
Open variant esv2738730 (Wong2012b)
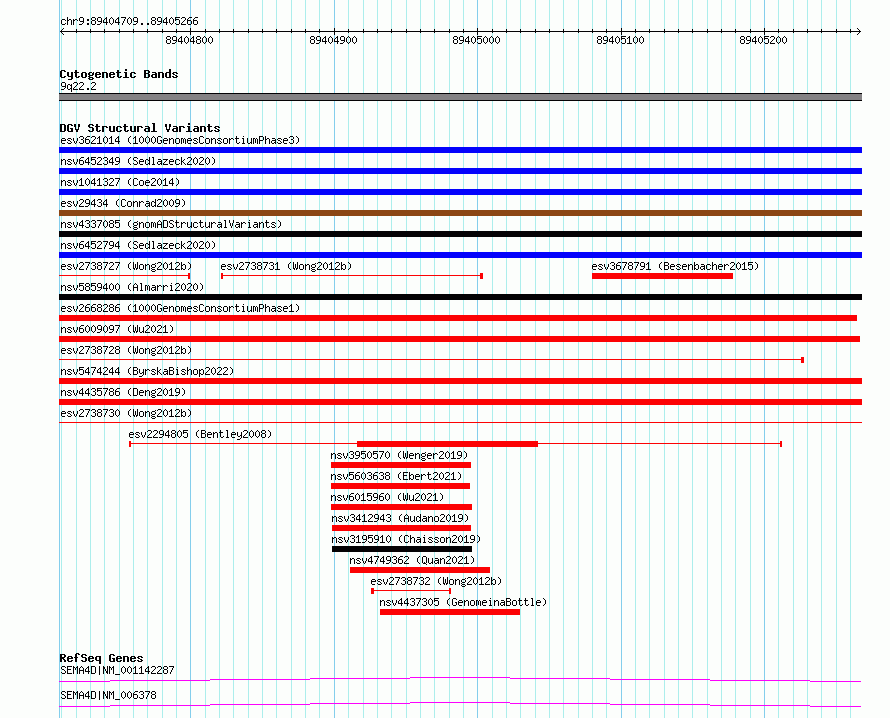pyautogui.click(x=126, y=413)
